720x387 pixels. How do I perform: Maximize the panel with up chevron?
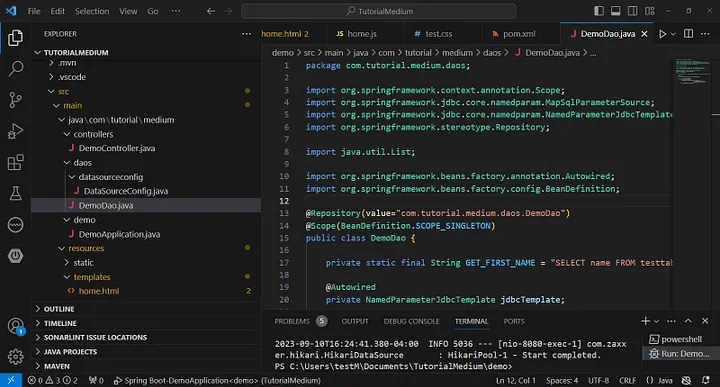pyautogui.click(x=688, y=321)
